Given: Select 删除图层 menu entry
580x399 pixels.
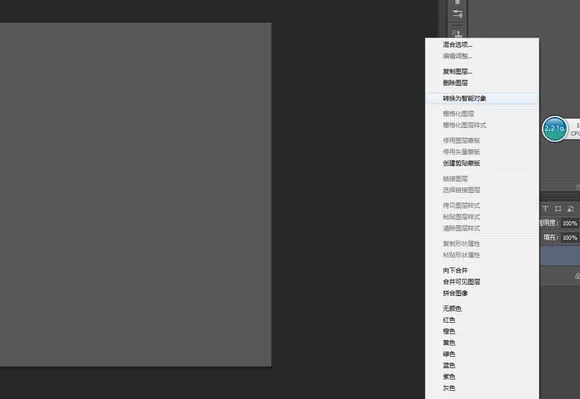Looking at the screenshot, I should pyautogui.click(x=455, y=83).
